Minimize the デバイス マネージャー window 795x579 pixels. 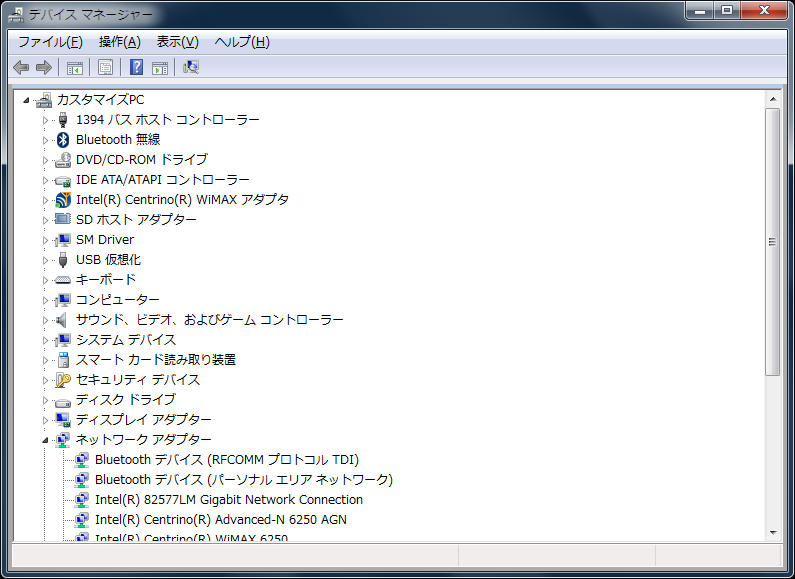(x=700, y=10)
